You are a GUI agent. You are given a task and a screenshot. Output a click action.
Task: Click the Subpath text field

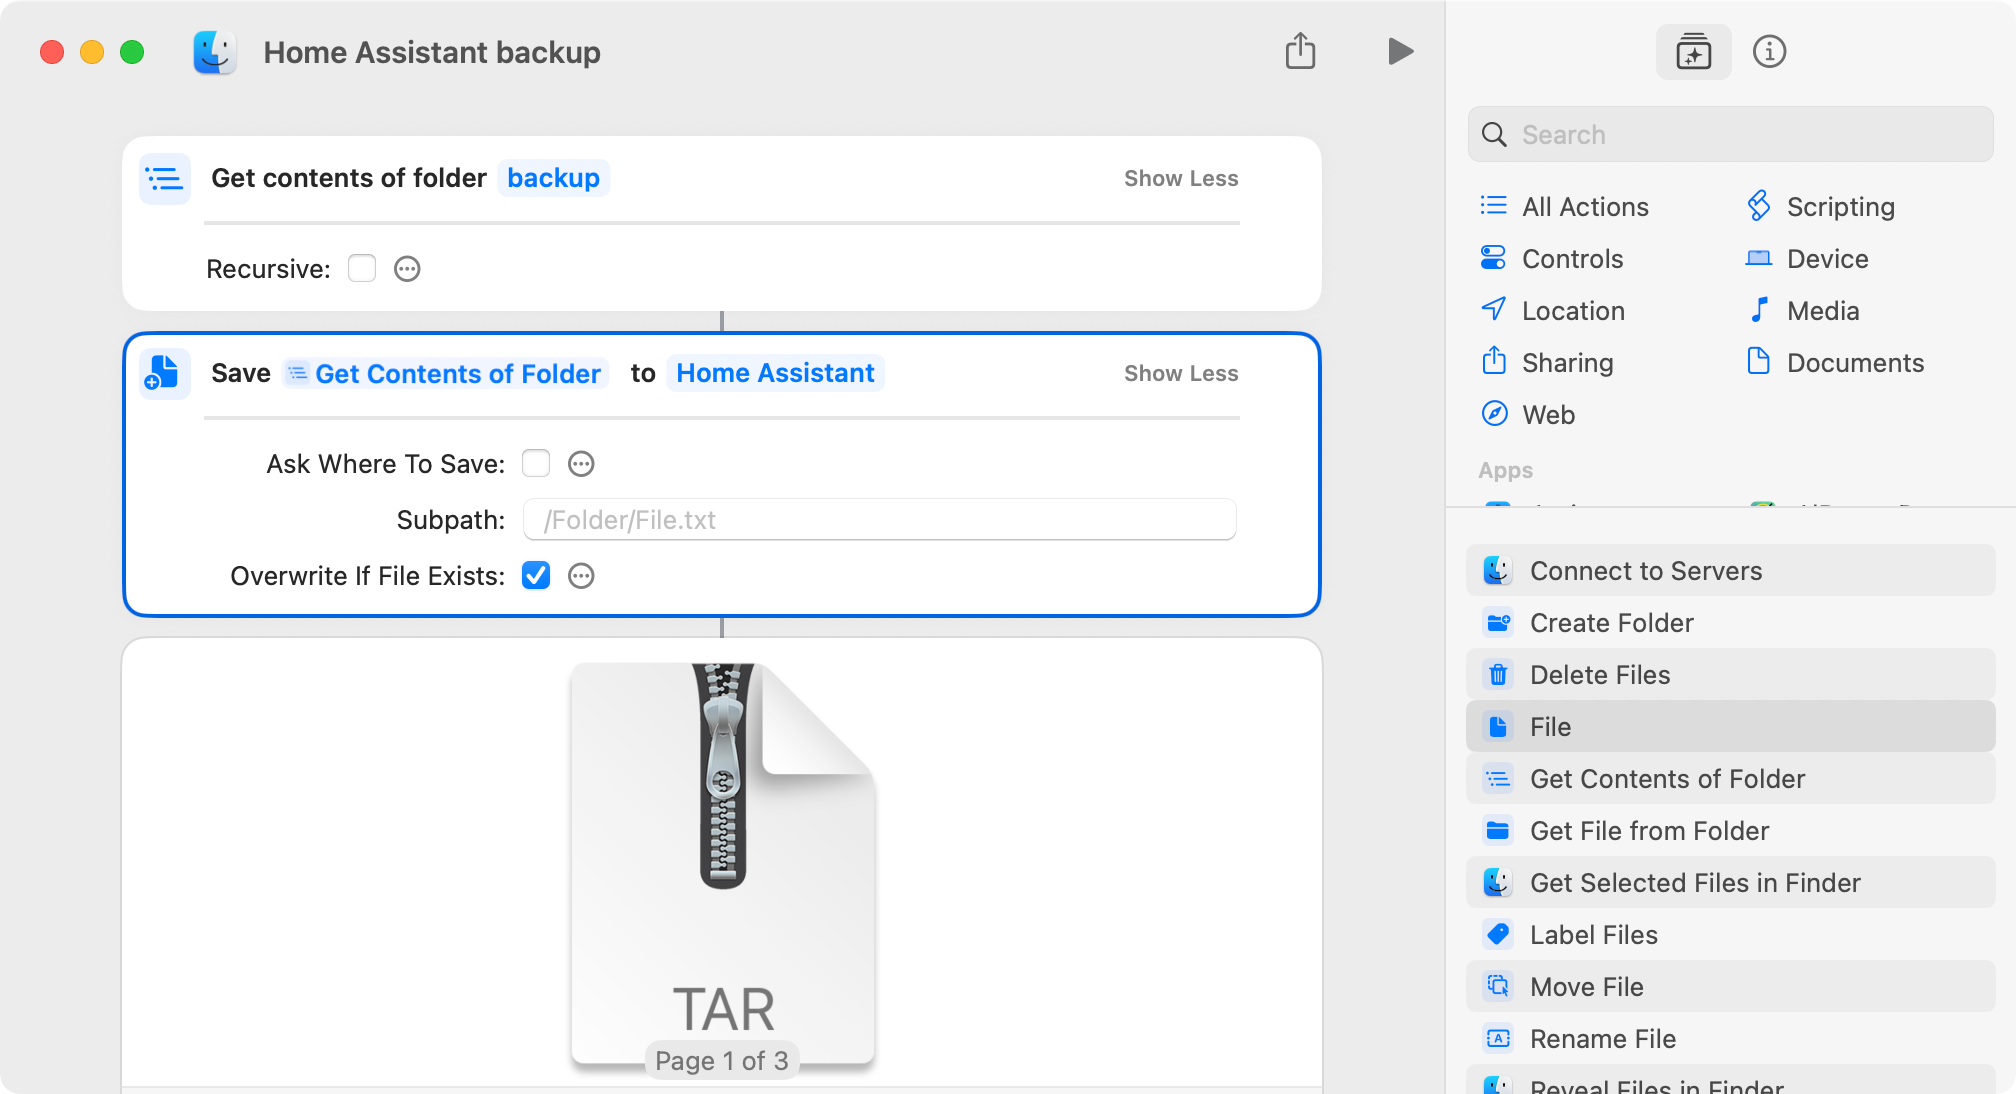tap(879, 520)
